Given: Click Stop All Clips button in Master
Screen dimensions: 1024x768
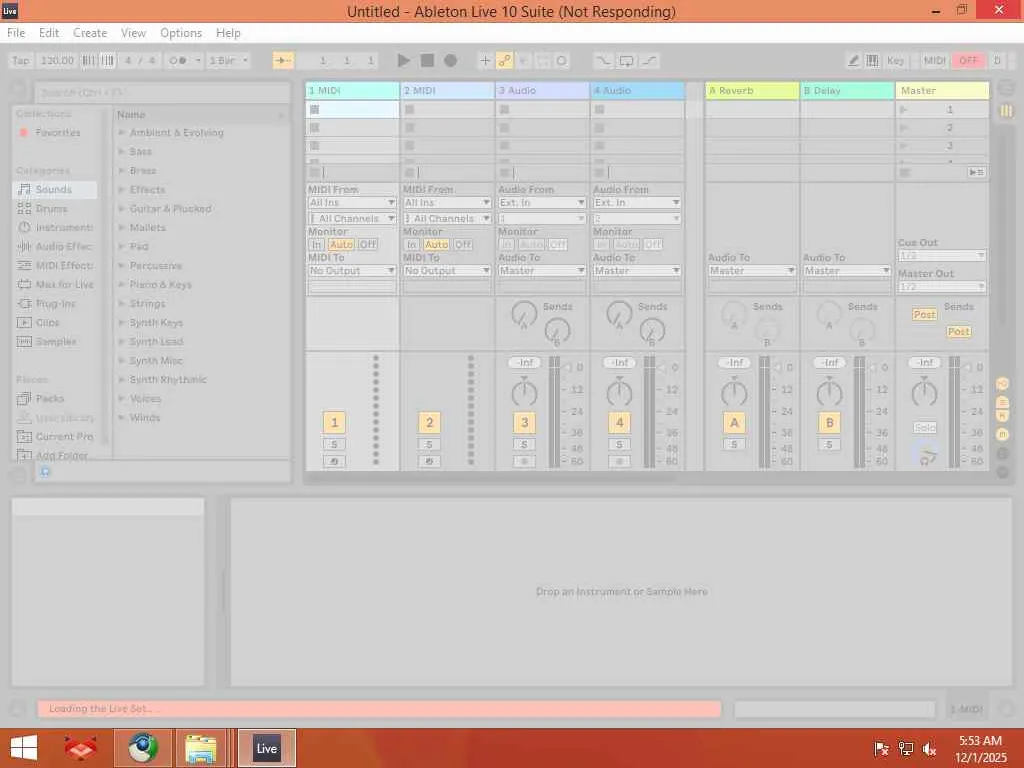Looking at the screenshot, I should (904, 172).
